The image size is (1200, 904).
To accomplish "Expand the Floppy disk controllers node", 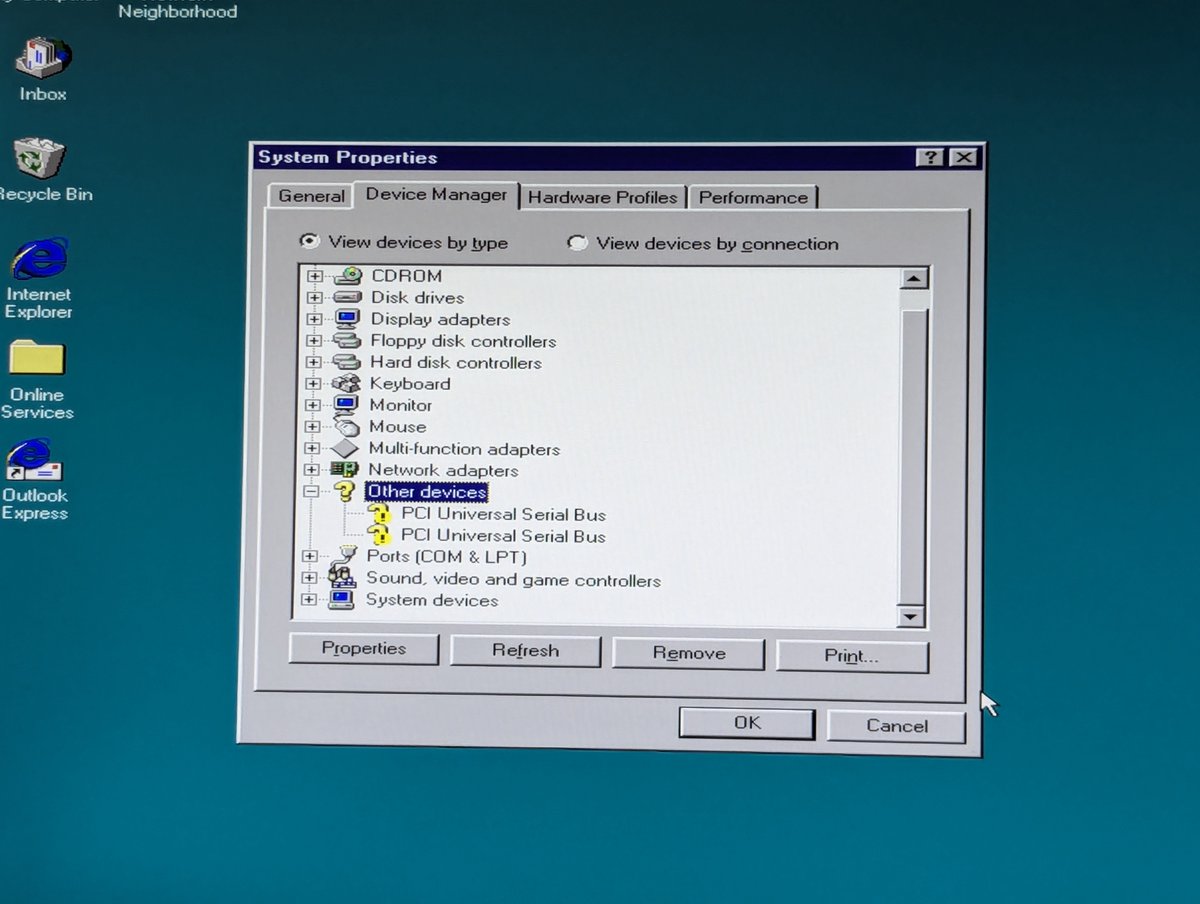I will pyautogui.click(x=315, y=341).
